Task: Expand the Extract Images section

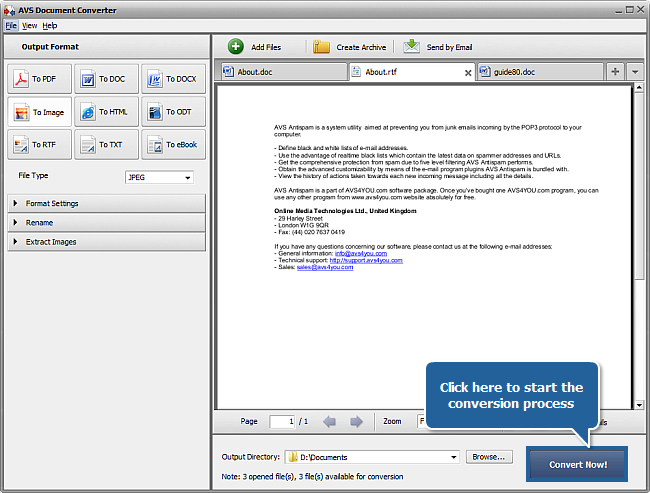Action: click(107, 242)
